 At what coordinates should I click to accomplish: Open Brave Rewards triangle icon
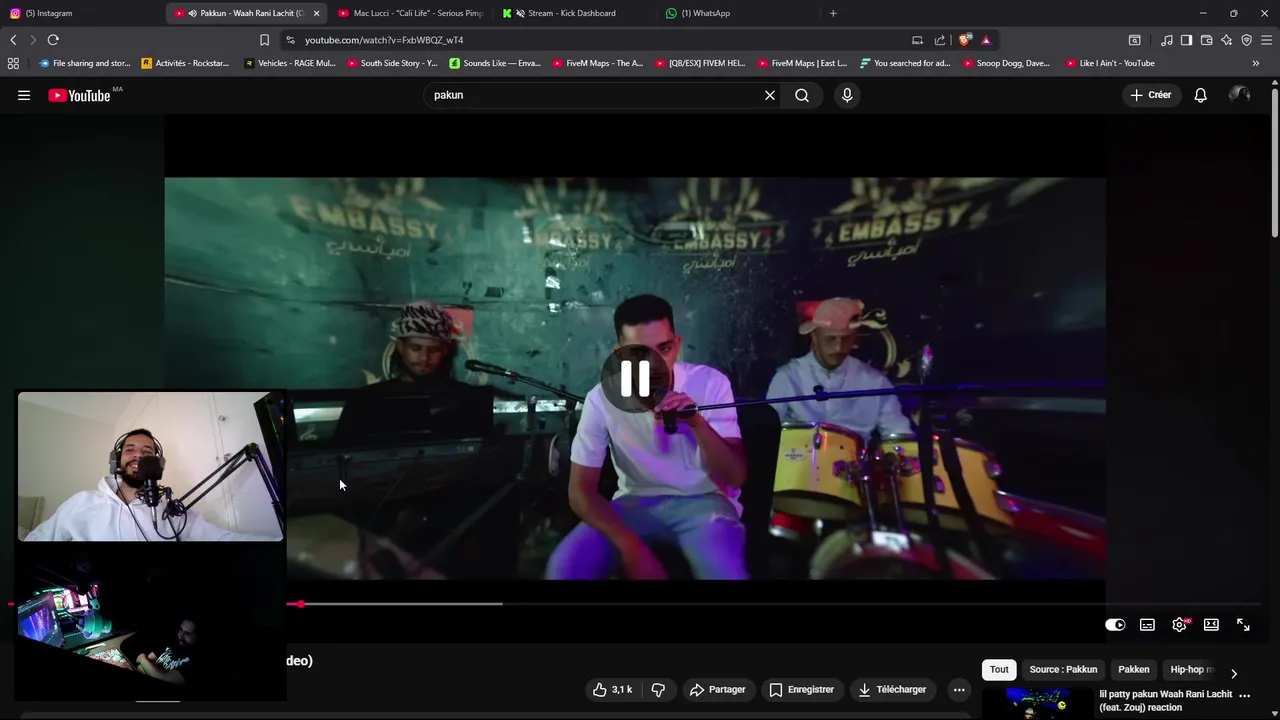(x=986, y=40)
